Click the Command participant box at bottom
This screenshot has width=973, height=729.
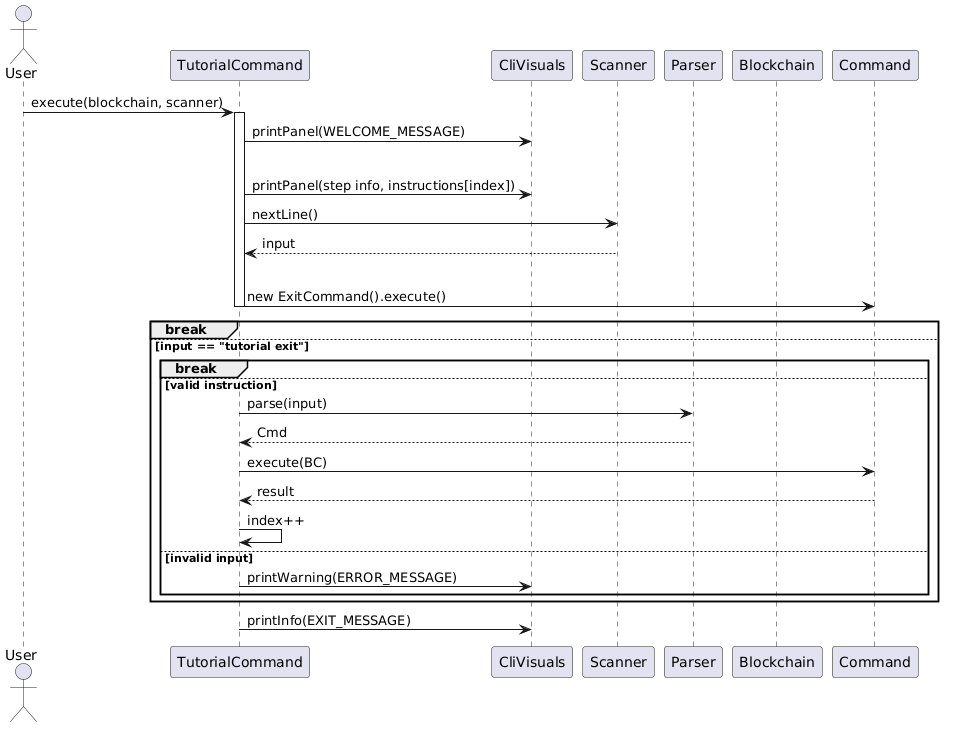pyautogui.click(x=875, y=662)
